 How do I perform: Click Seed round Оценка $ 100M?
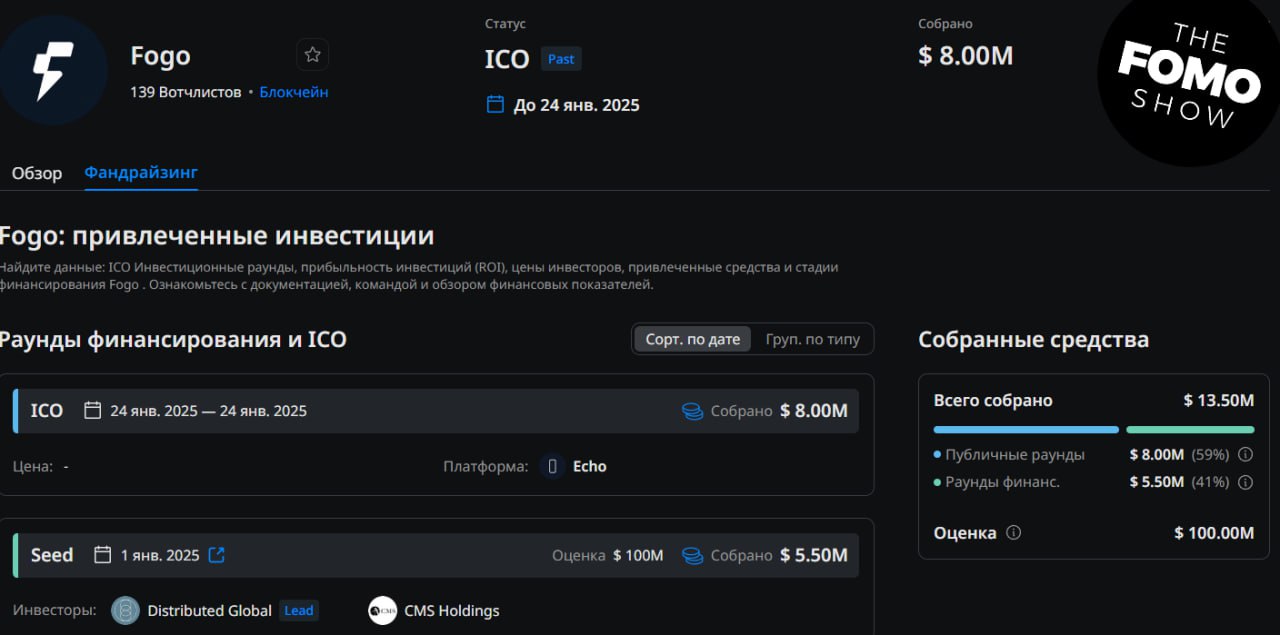[608, 555]
